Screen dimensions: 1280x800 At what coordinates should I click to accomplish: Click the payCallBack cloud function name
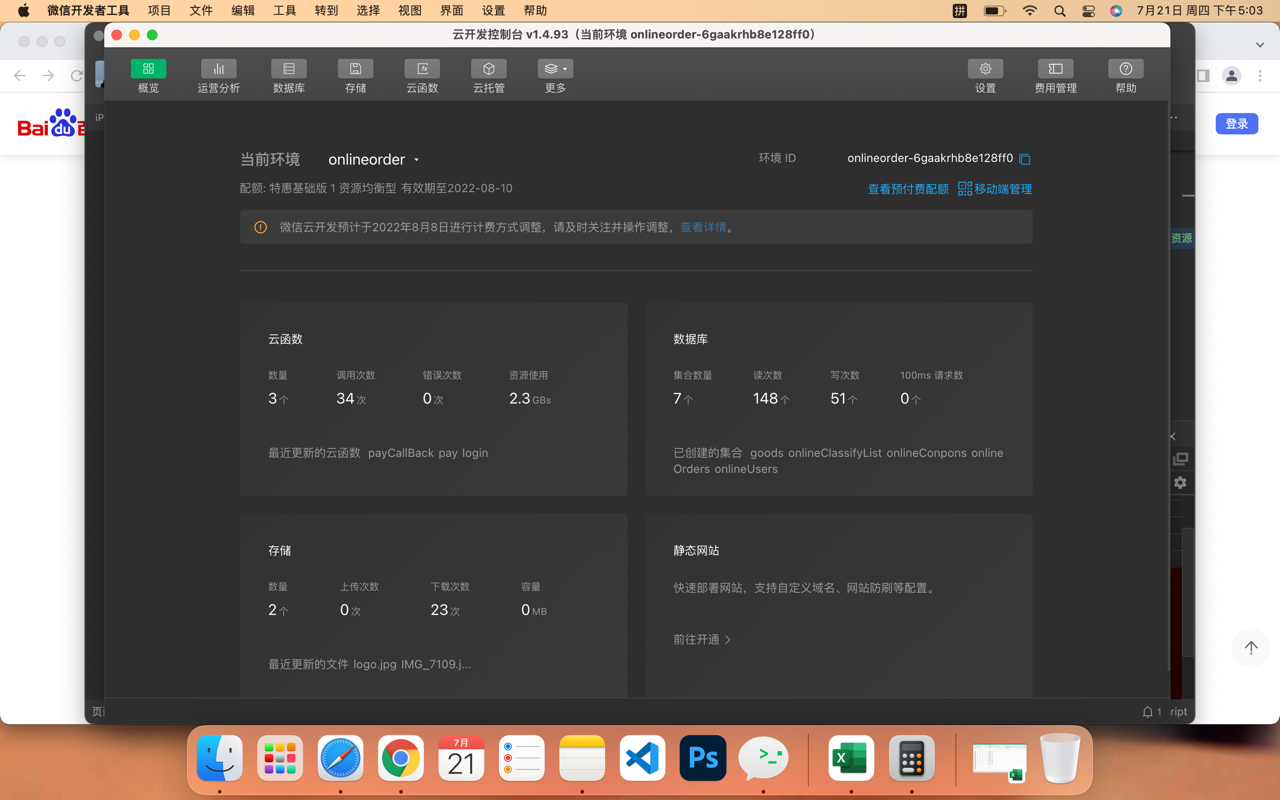click(401, 453)
